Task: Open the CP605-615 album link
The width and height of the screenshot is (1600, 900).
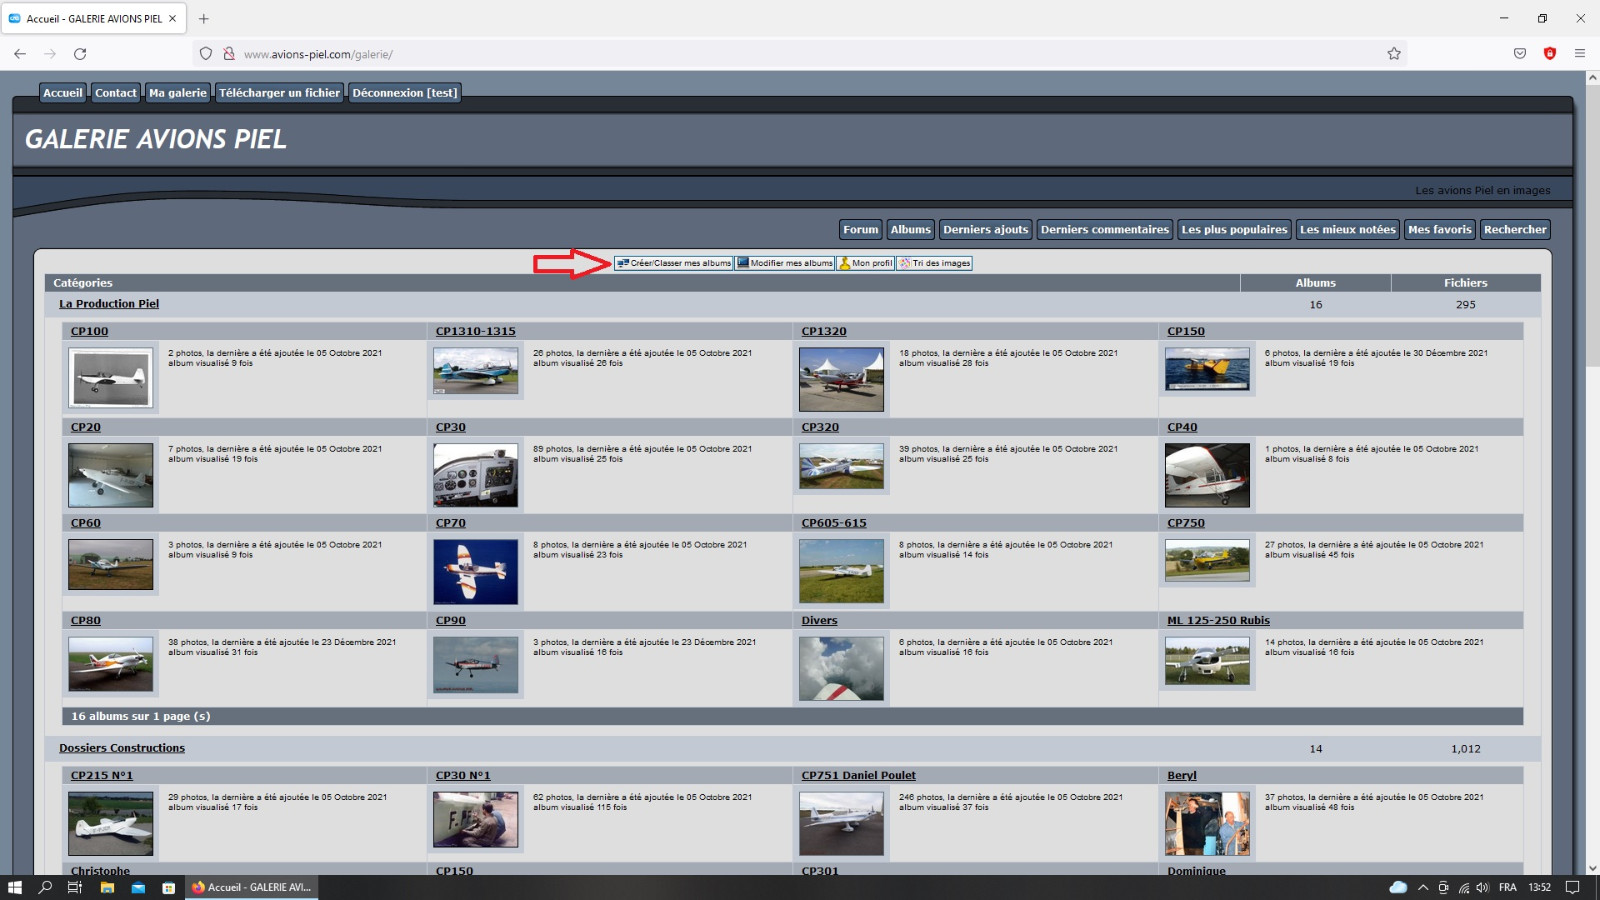Action: (x=834, y=523)
